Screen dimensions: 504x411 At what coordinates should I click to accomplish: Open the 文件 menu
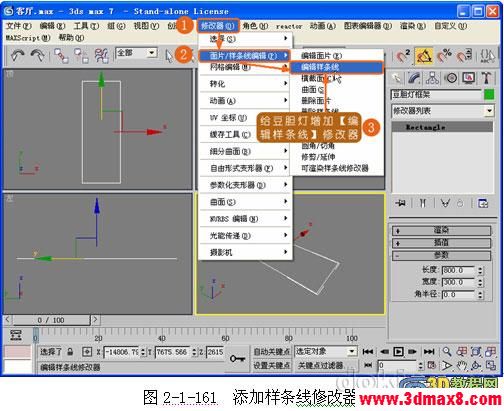pos(18,26)
